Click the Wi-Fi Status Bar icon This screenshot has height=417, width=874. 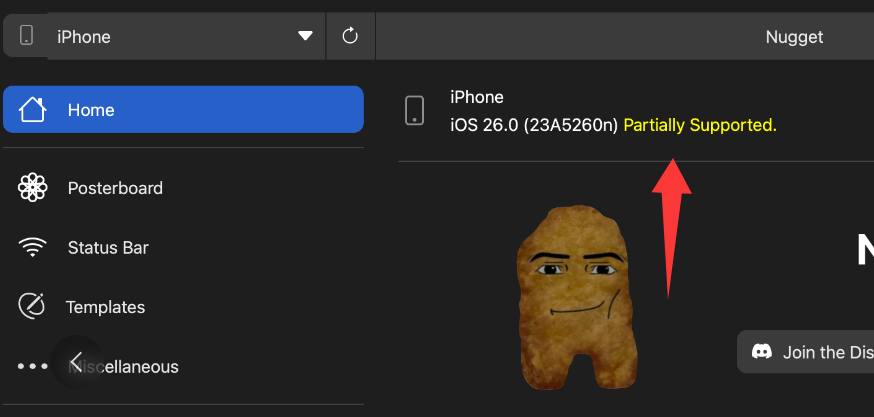coord(33,248)
